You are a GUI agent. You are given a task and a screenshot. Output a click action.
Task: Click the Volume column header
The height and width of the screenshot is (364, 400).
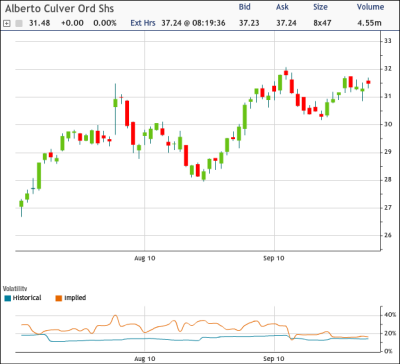pyautogui.click(x=370, y=7)
